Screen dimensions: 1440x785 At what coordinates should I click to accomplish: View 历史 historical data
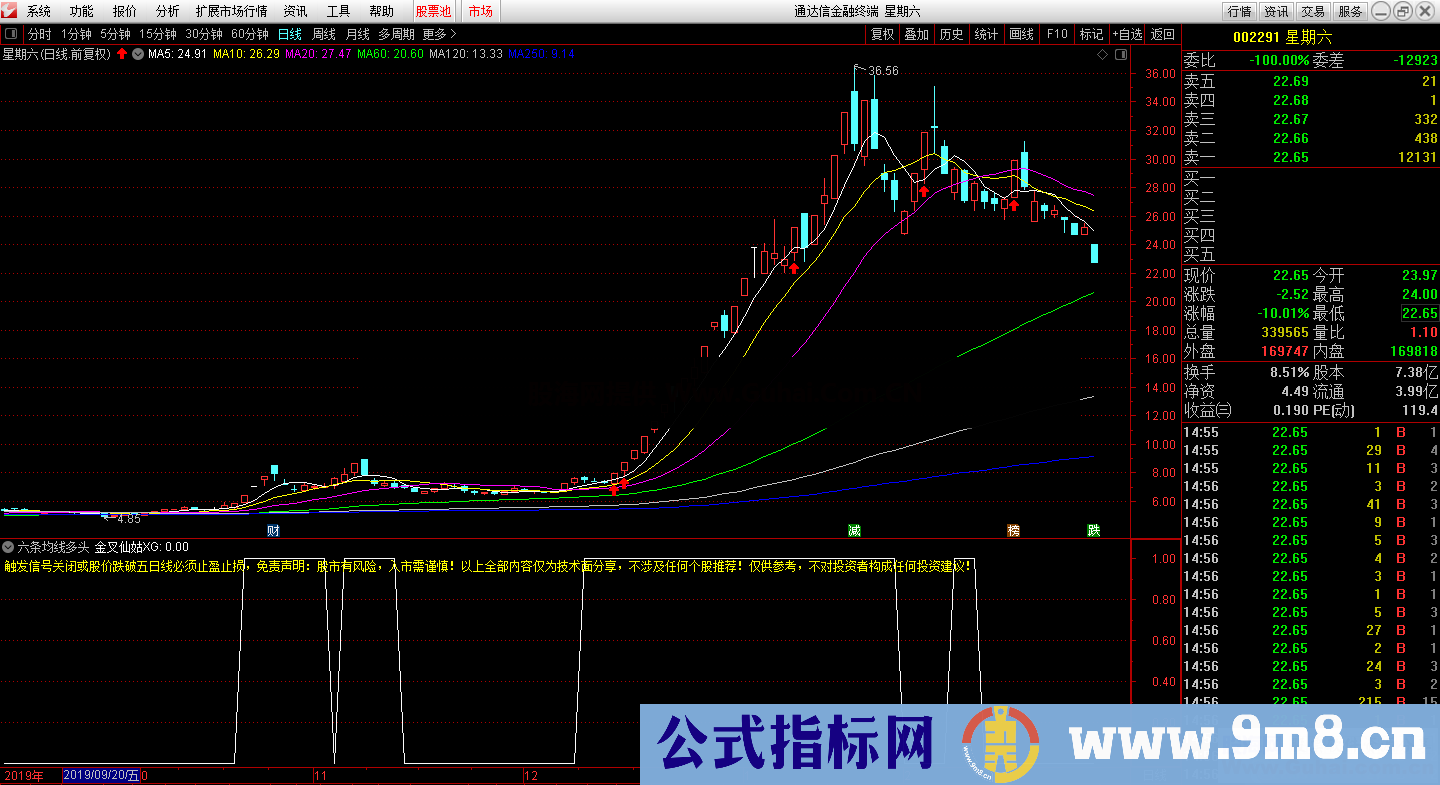point(951,33)
